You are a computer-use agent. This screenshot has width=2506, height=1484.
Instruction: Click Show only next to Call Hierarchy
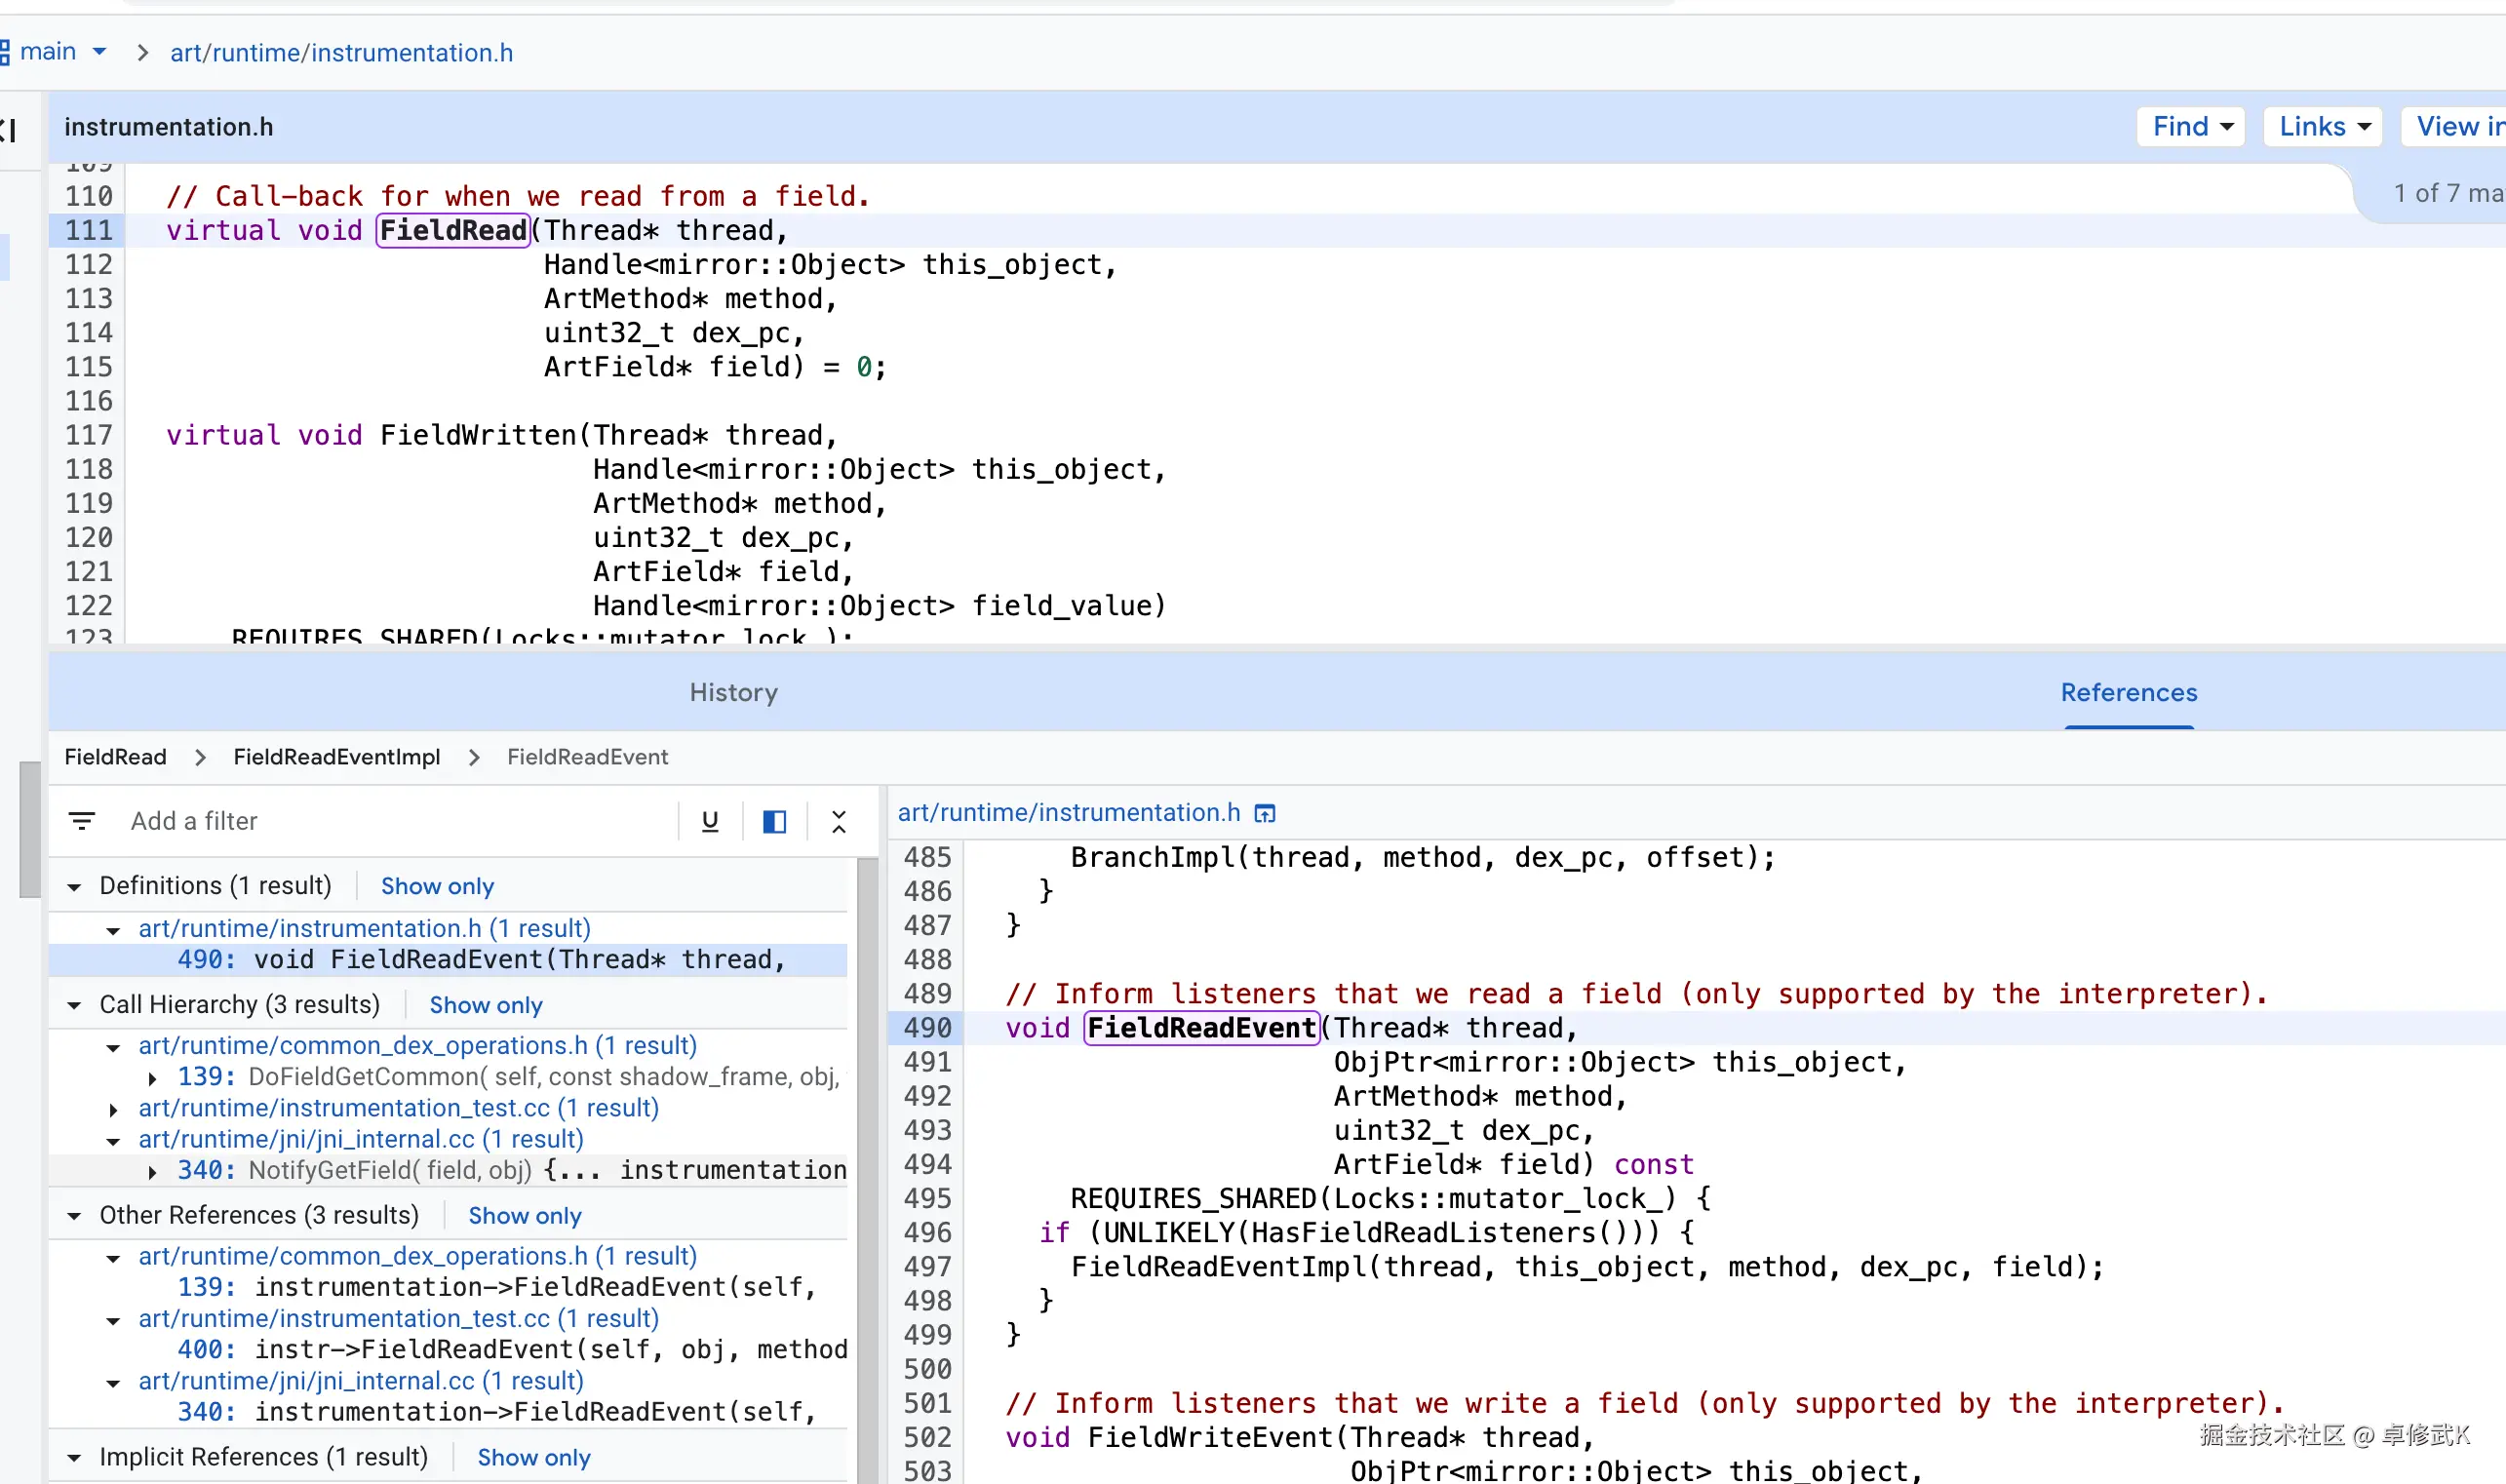point(485,1005)
